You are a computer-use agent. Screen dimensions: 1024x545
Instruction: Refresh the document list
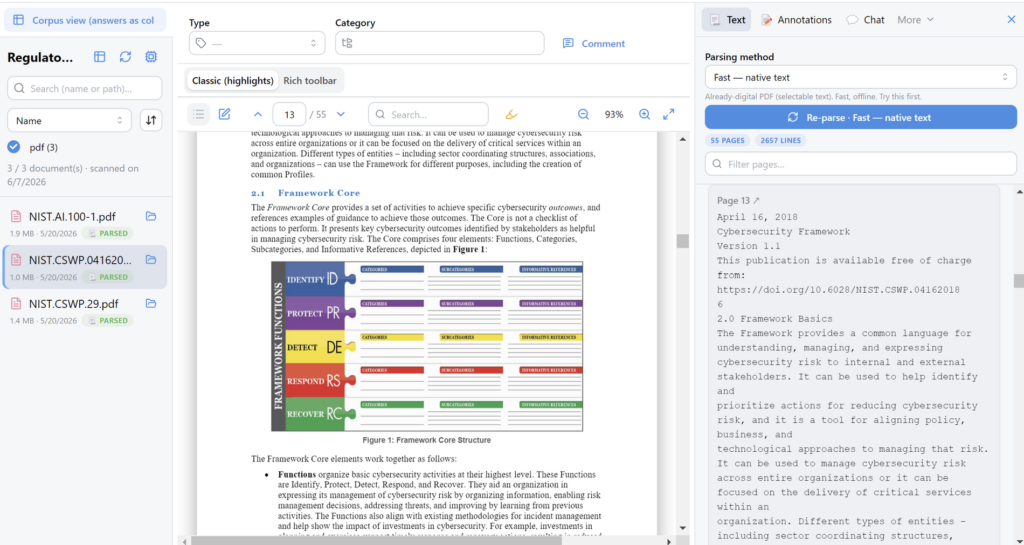125,57
